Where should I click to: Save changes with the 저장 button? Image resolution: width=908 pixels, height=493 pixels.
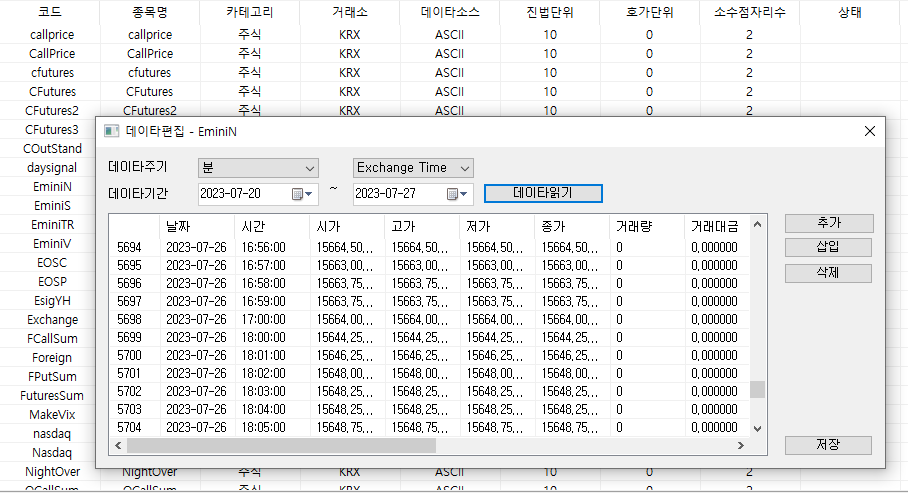[829, 445]
